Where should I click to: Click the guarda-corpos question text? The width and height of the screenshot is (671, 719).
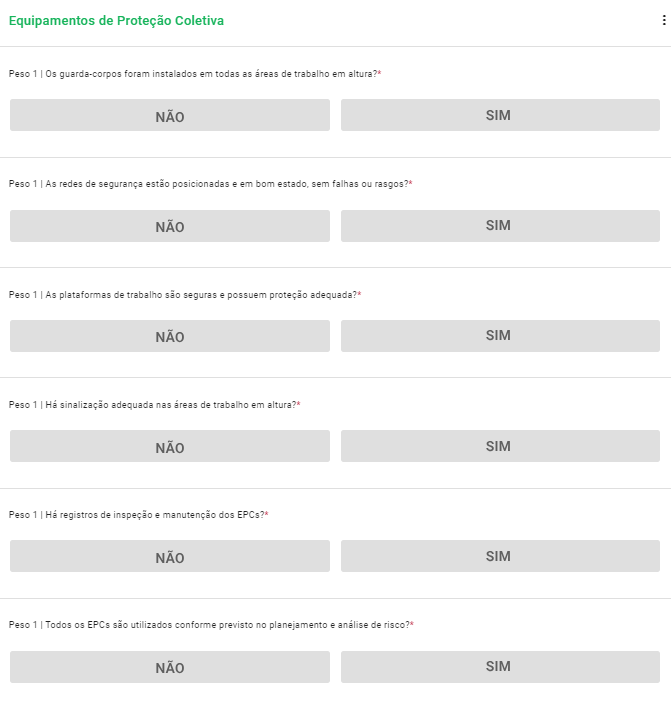tap(195, 74)
